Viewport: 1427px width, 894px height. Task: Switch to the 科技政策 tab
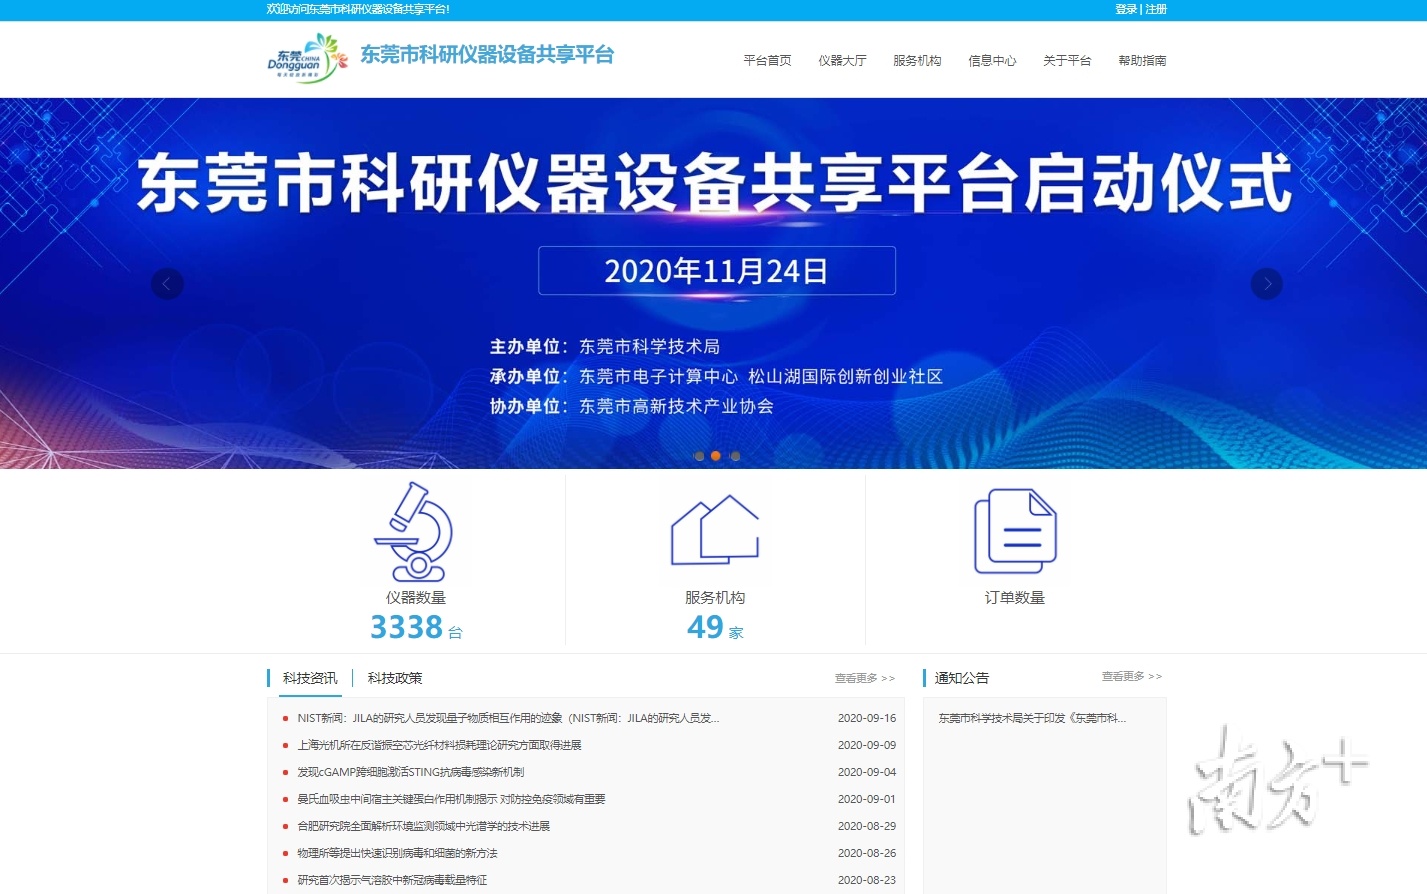[394, 678]
